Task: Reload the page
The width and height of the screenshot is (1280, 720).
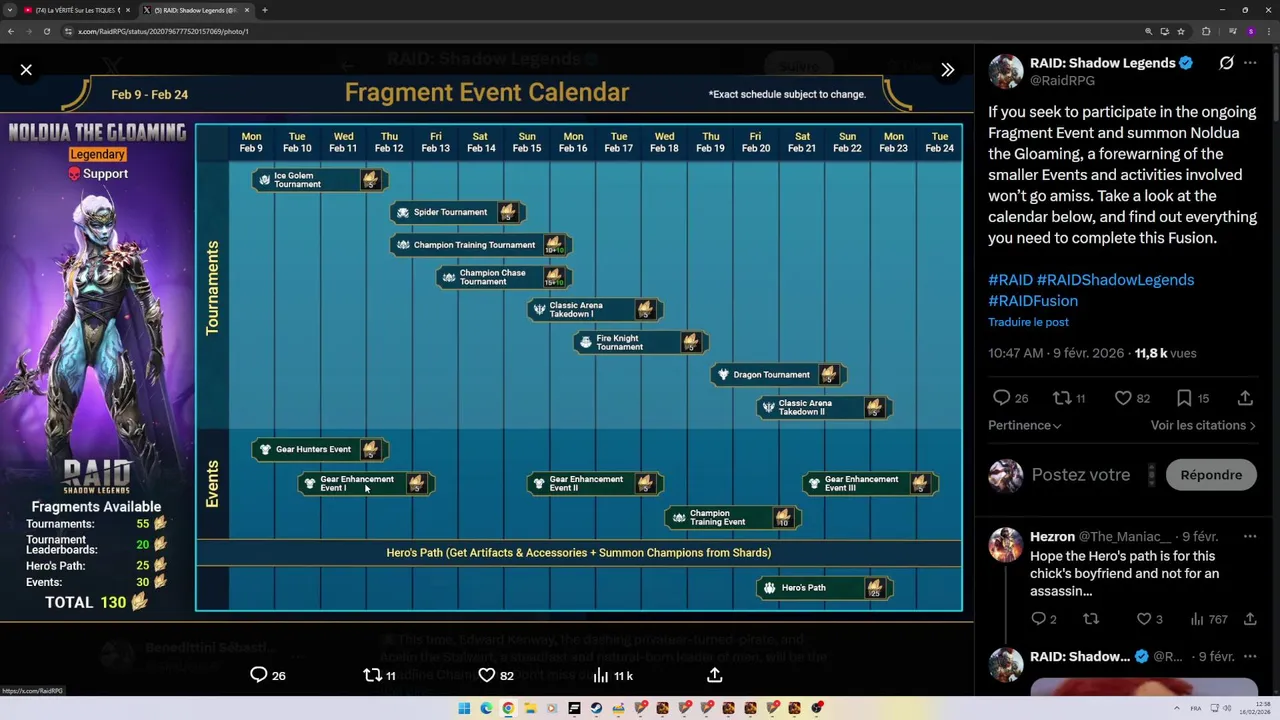Action: (x=46, y=31)
